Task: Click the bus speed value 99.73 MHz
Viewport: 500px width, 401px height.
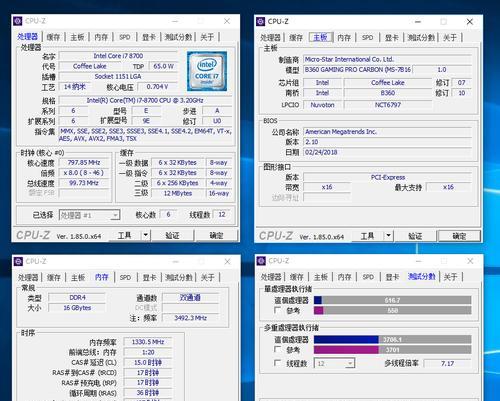Action: [x=84, y=183]
